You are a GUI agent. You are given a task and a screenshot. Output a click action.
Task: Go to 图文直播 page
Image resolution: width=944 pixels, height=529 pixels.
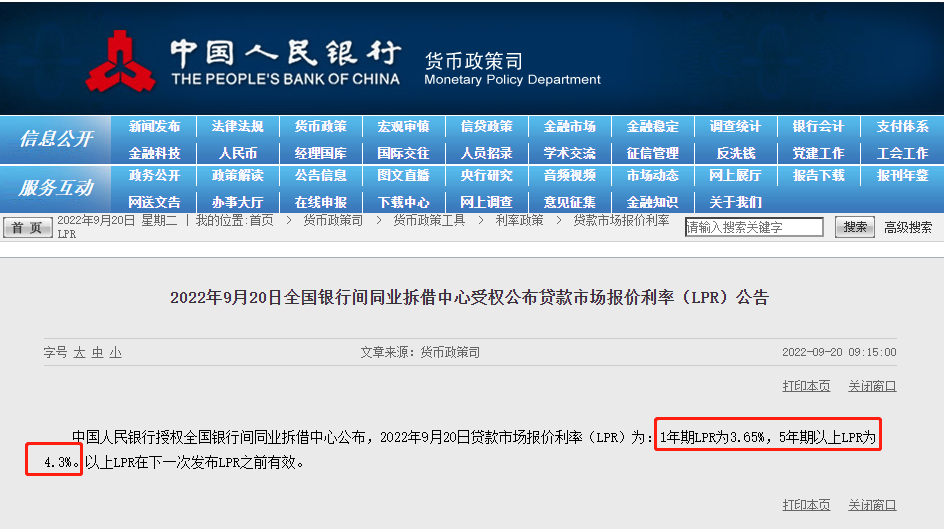pyautogui.click(x=403, y=175)
